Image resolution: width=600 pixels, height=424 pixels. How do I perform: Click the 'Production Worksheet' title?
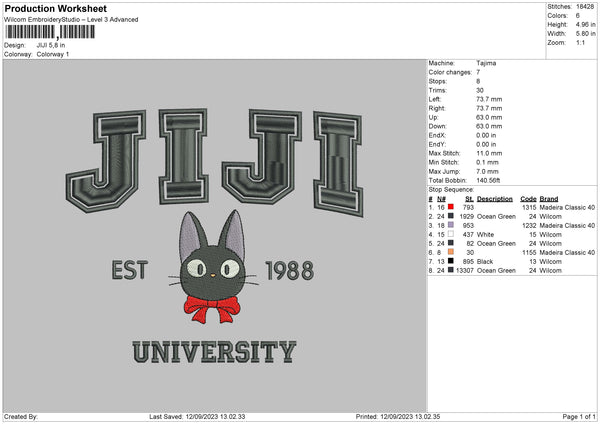[55, 8]
